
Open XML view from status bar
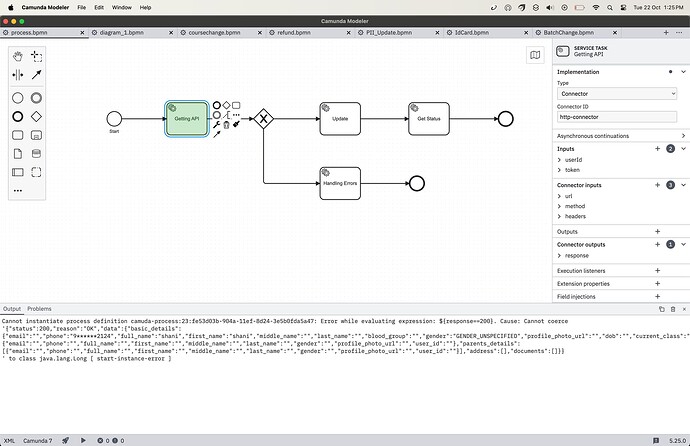(x=9, y=440)
